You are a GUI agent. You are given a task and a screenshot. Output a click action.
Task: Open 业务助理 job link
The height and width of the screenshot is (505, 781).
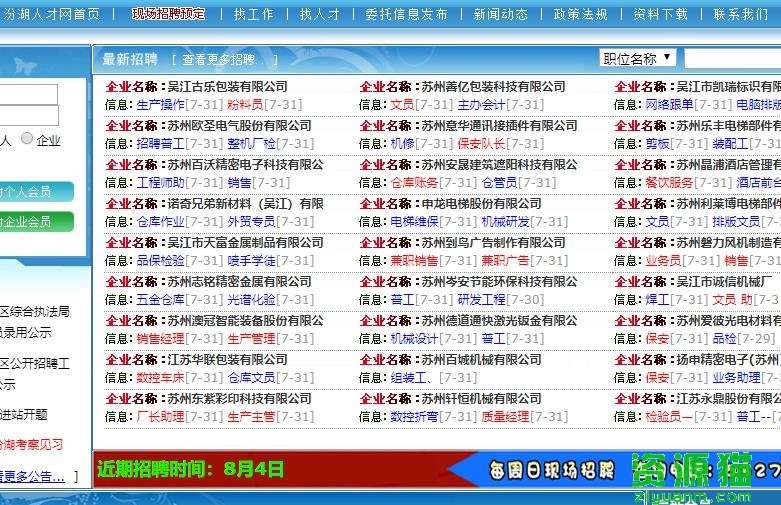[736, 378]
